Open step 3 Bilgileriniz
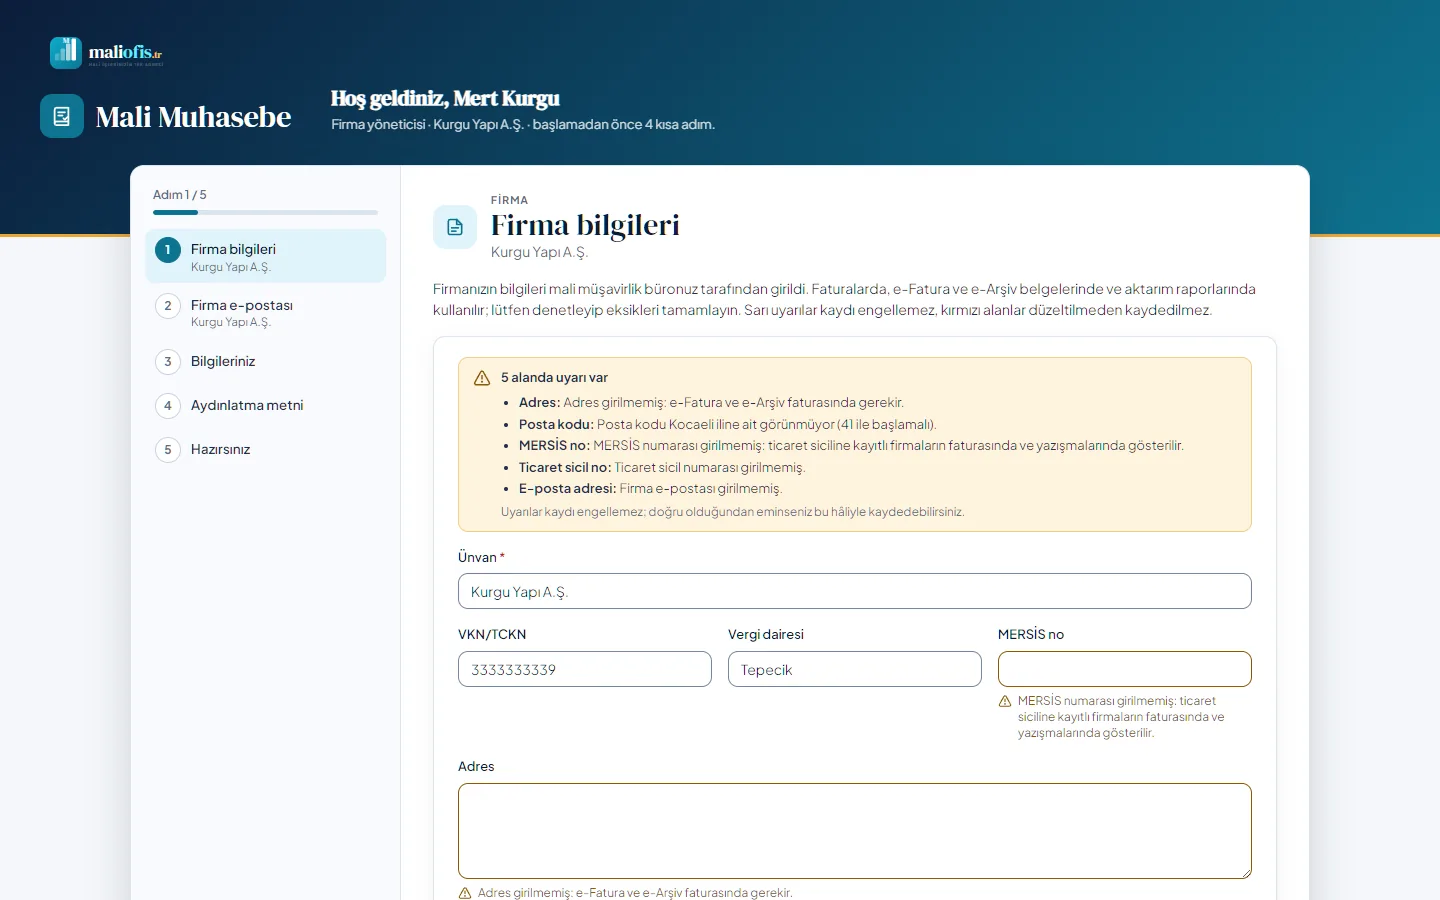Image resolution: width=1440 pixels, height=900 pixels. (x=266, y=361)
